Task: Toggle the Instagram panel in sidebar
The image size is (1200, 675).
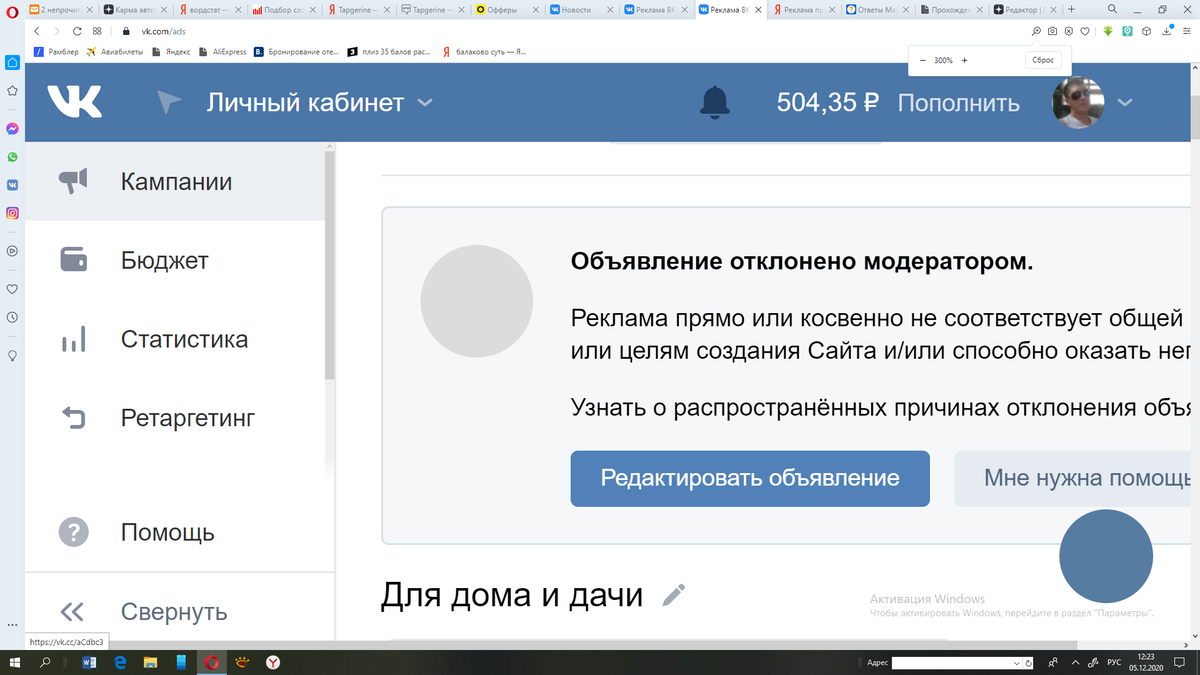Action: click(11, 212)
